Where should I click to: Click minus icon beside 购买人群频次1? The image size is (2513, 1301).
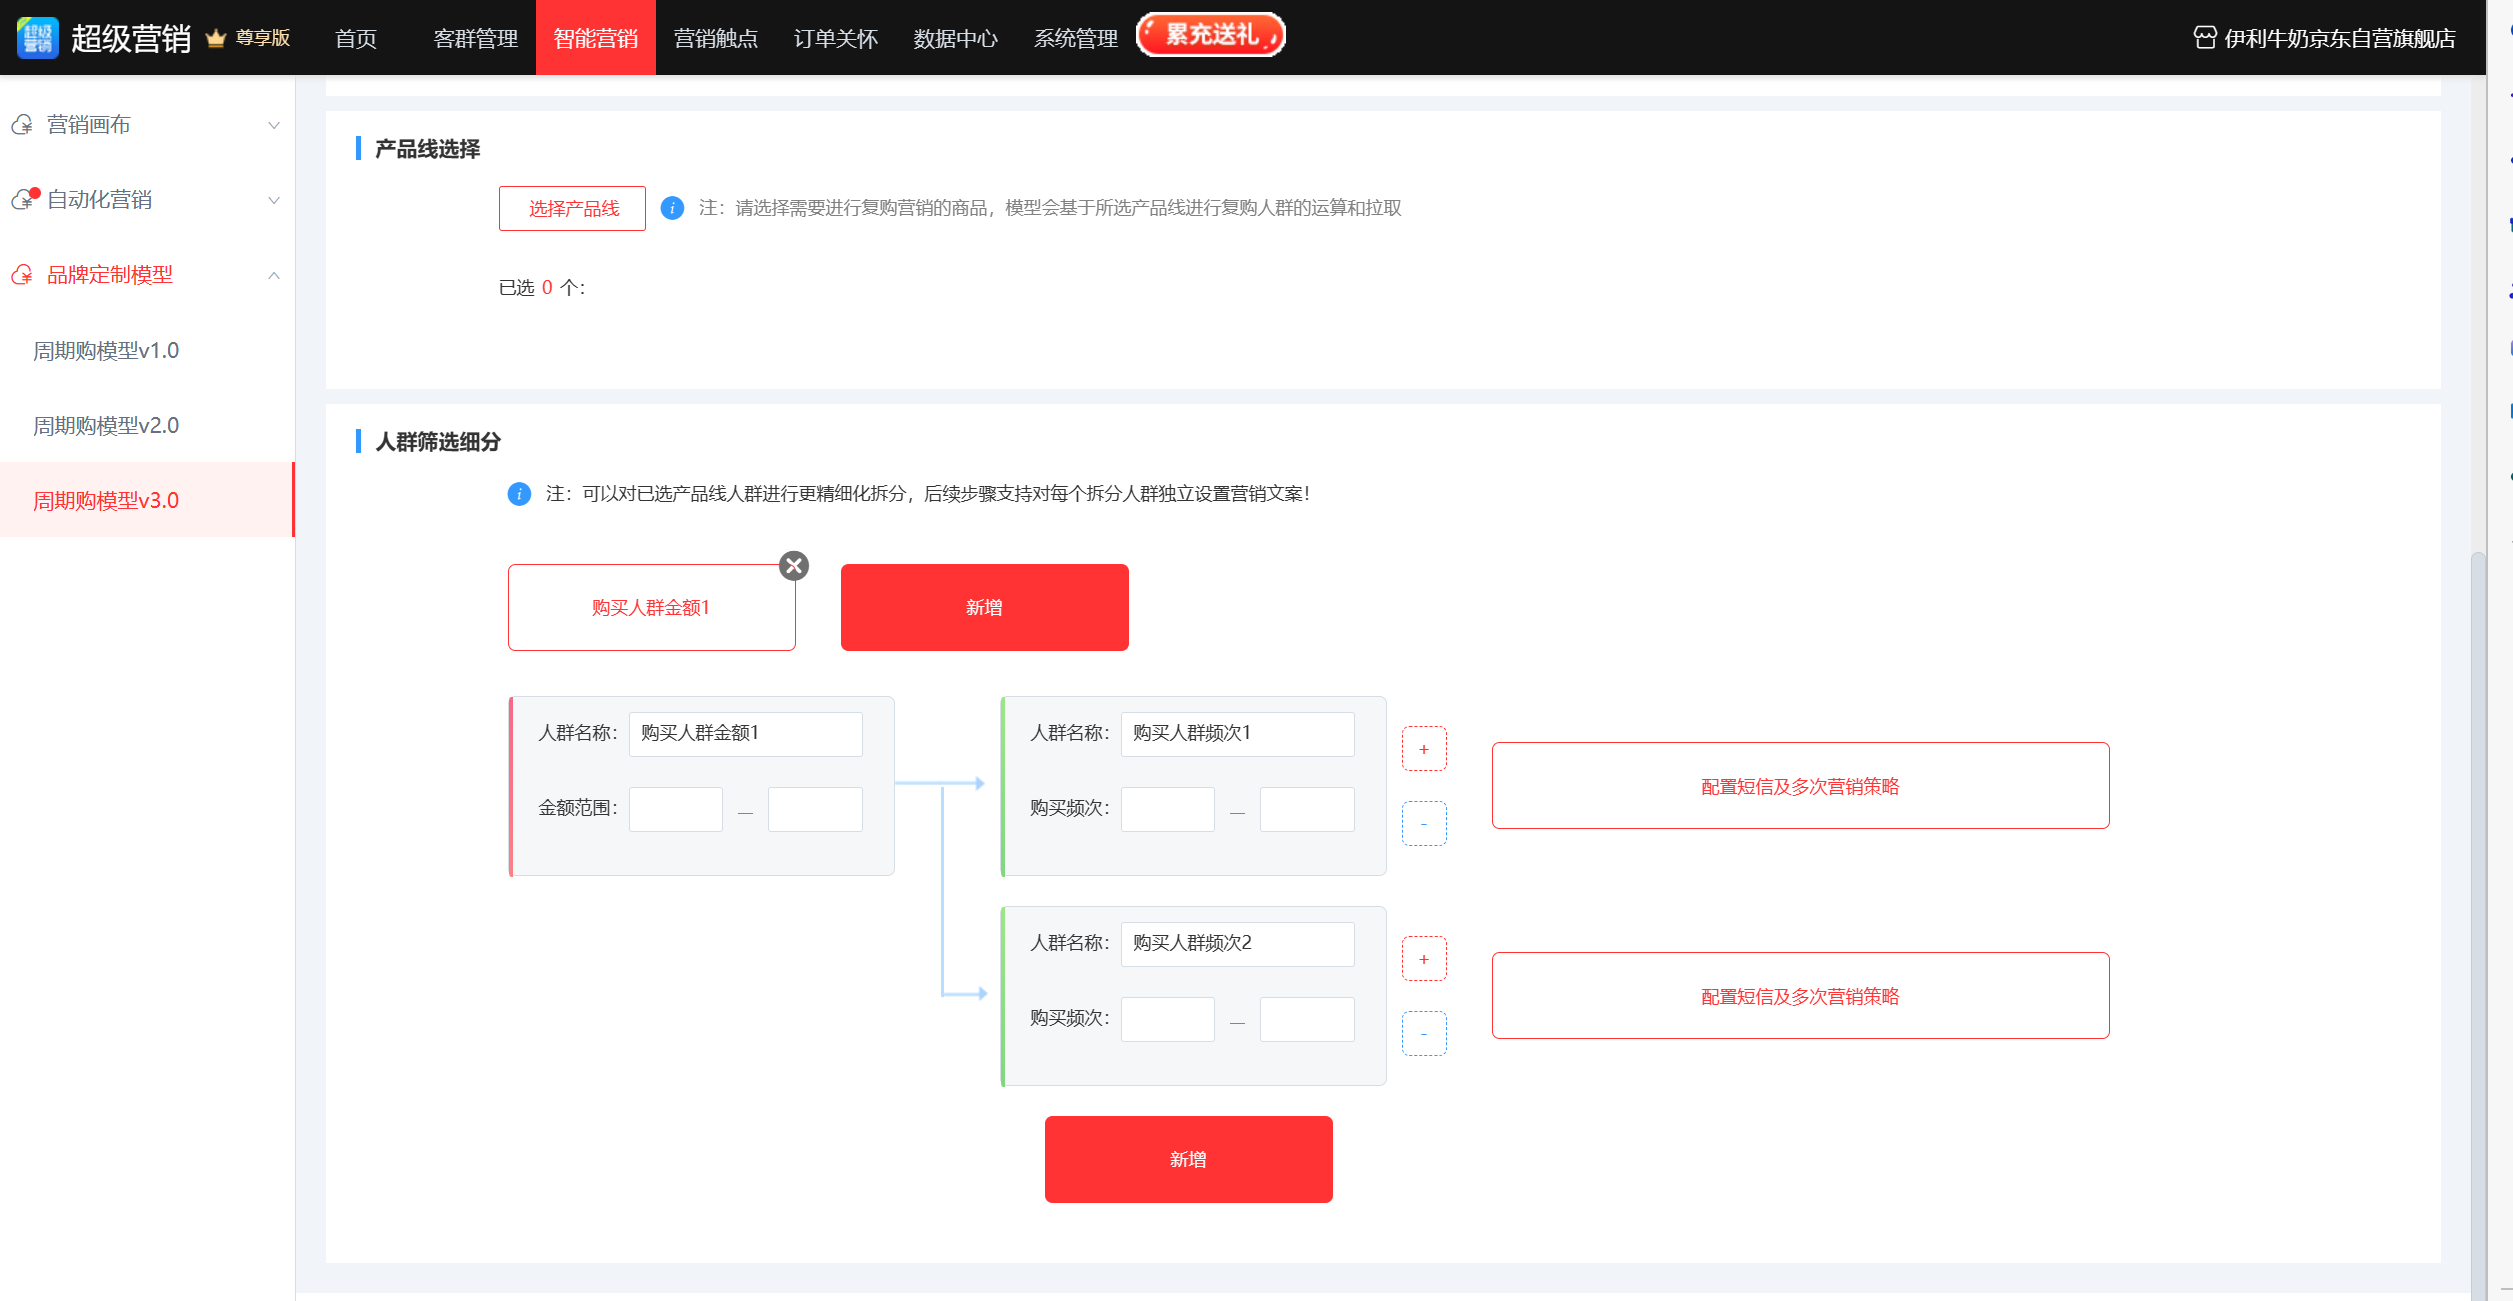tap(1424, 824)
